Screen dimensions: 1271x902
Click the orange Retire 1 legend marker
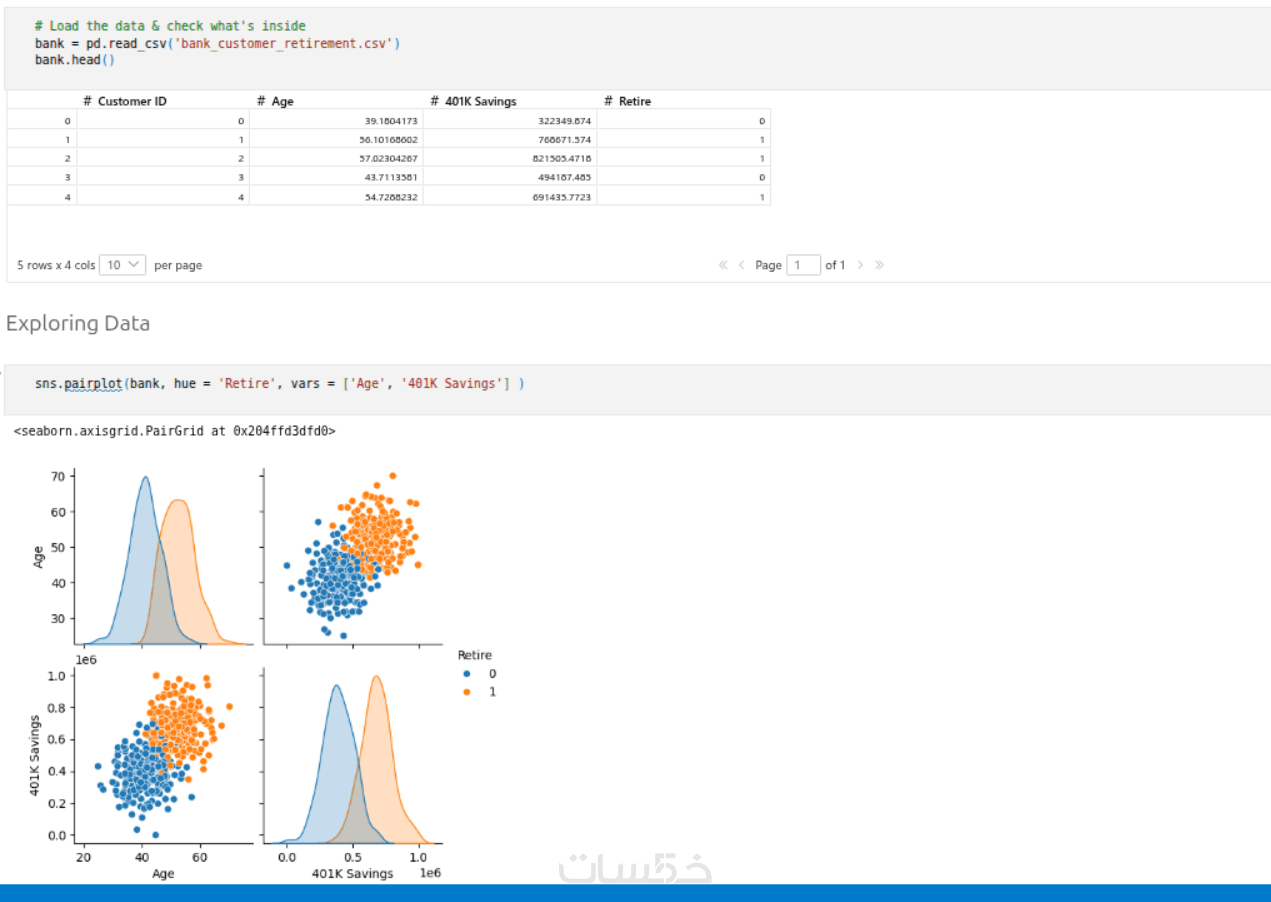[465, 692]
